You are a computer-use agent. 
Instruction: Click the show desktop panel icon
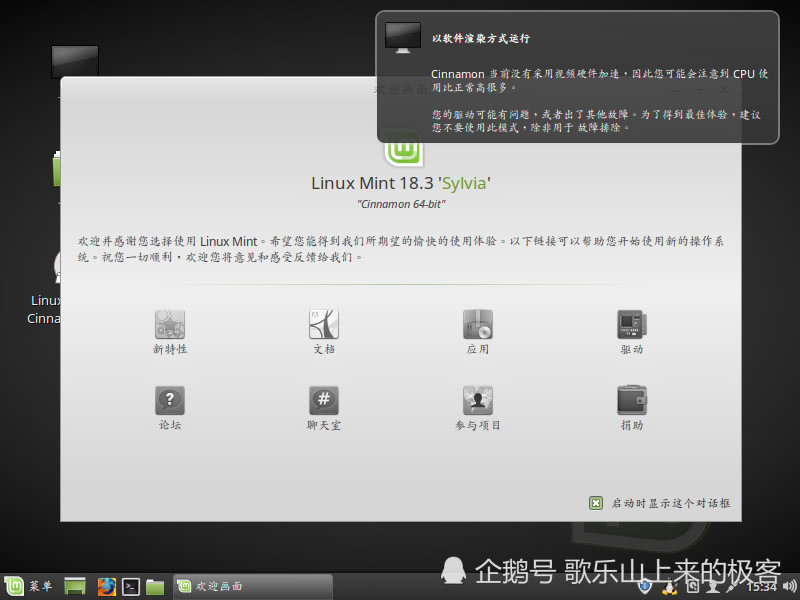75,586
